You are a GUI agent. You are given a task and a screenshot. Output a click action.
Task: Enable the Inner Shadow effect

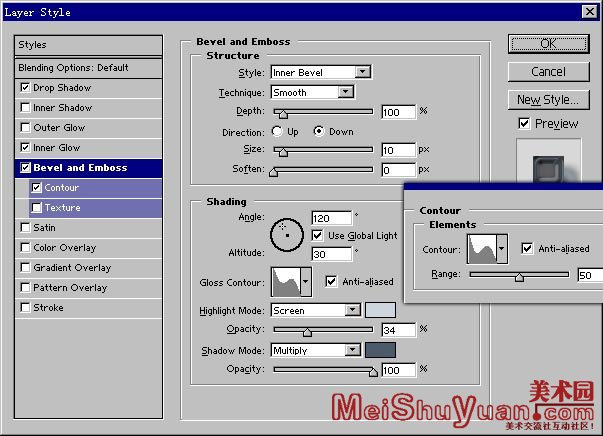(x=25, y=108)
